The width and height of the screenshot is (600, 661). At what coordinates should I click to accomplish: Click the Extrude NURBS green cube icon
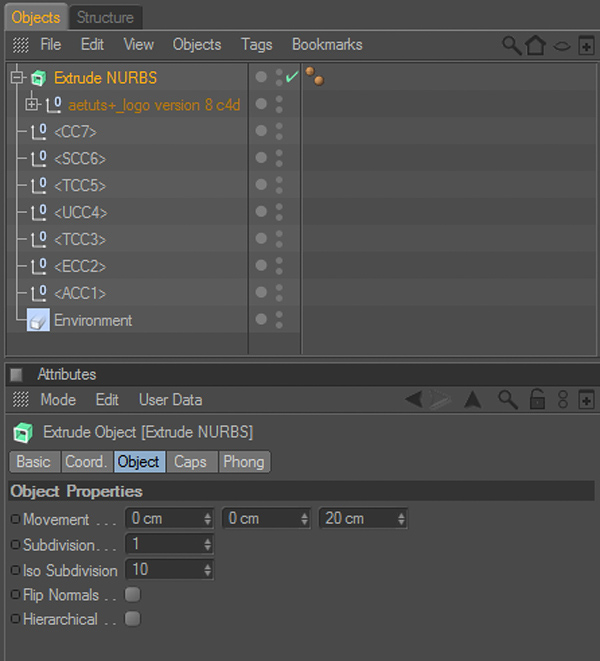(x=38, y=78)
